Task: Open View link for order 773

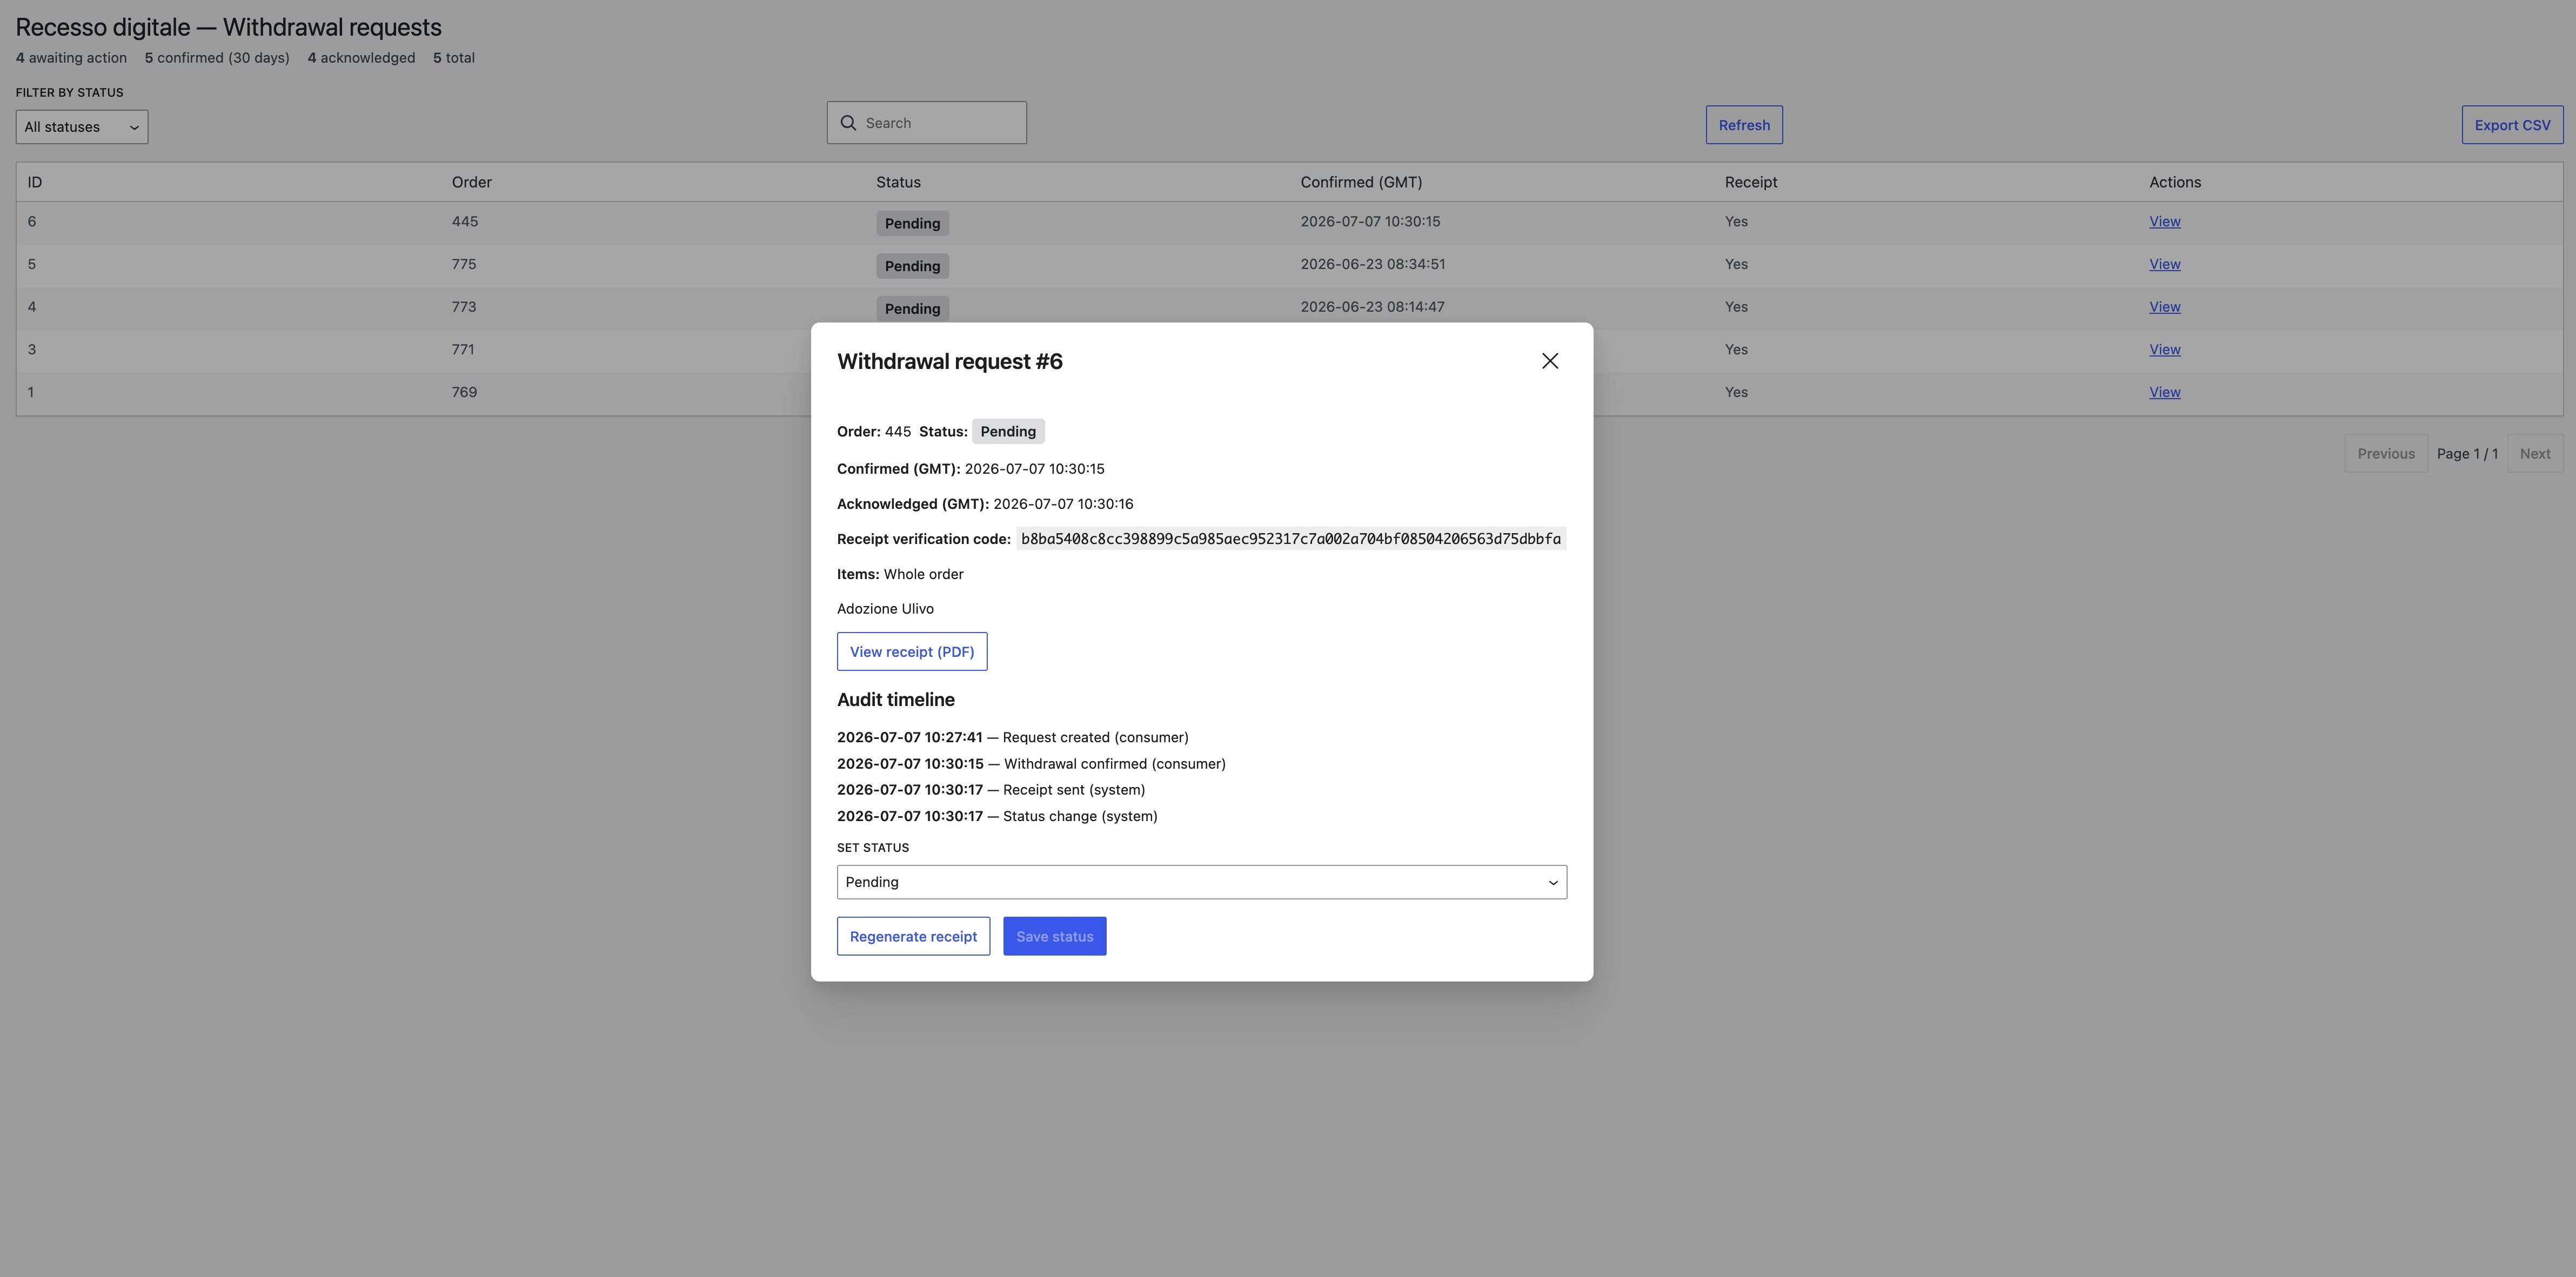Action: pos(2165,307)
